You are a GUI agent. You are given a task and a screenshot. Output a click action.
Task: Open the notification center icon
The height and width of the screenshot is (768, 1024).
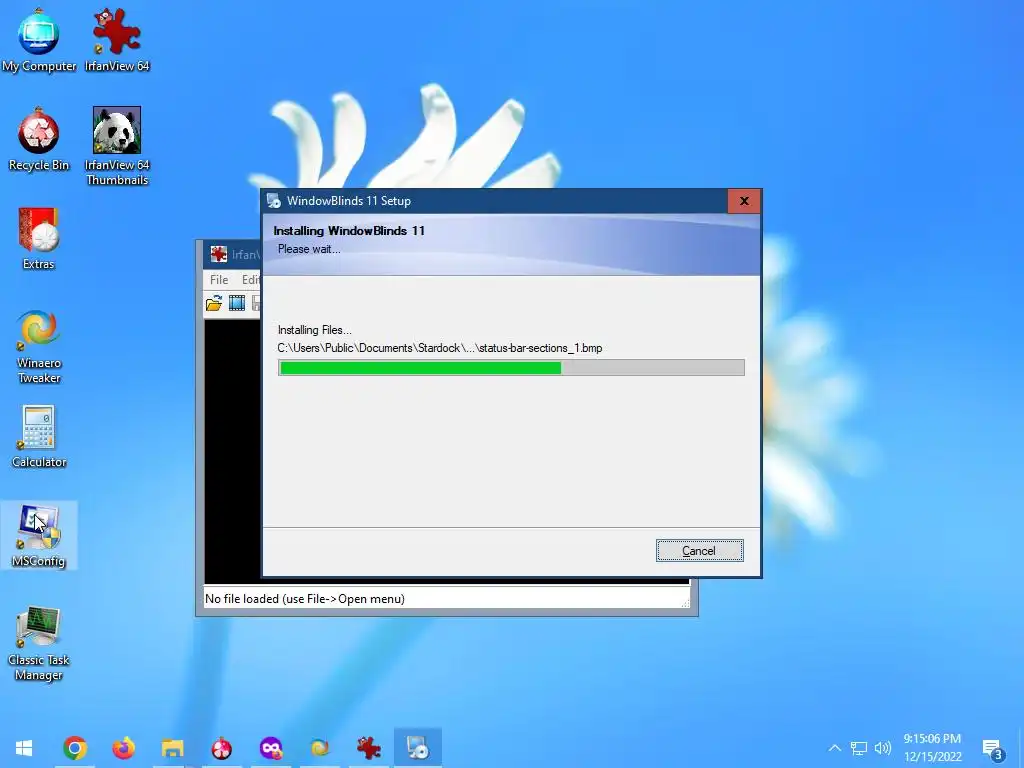993,749
